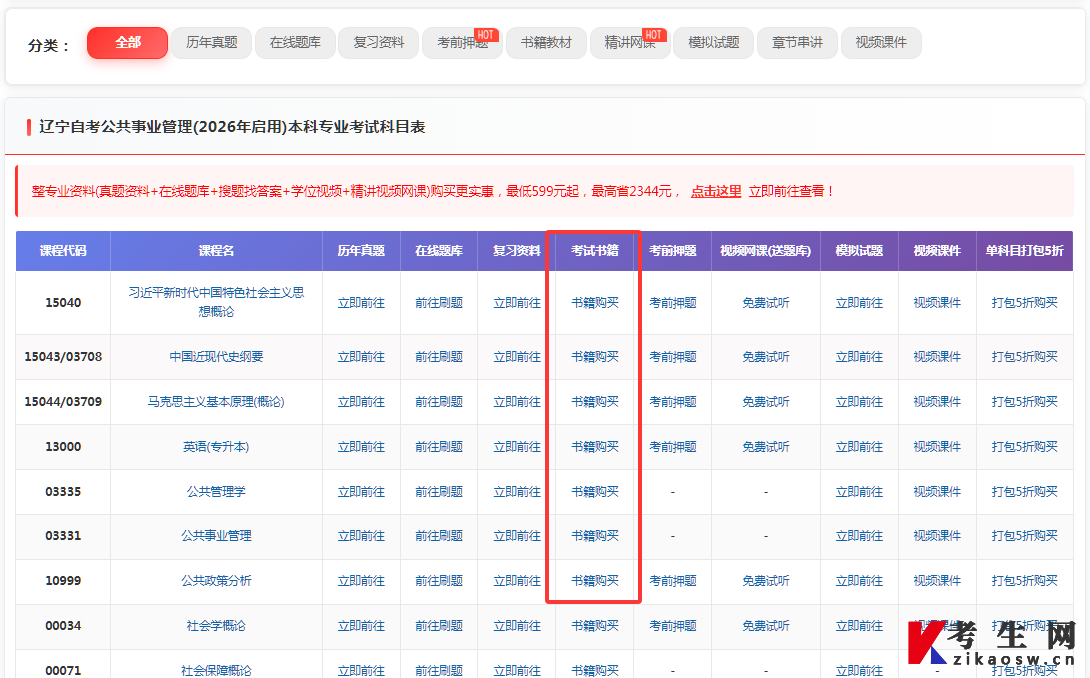Open the 视频课件 category tab

881,43
